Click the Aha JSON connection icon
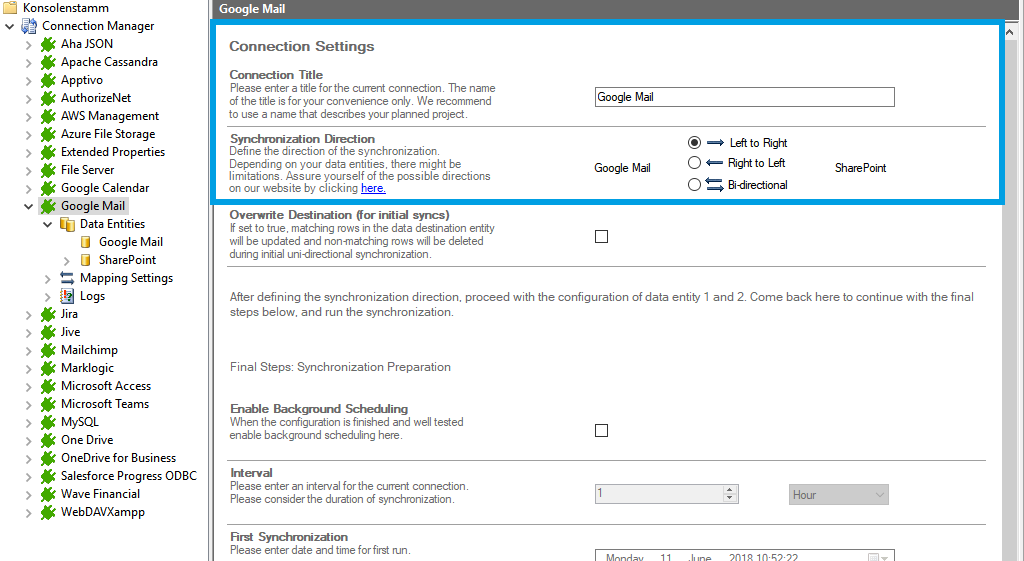The width and height of the screenshot is (1024, 561). (48, 44)
